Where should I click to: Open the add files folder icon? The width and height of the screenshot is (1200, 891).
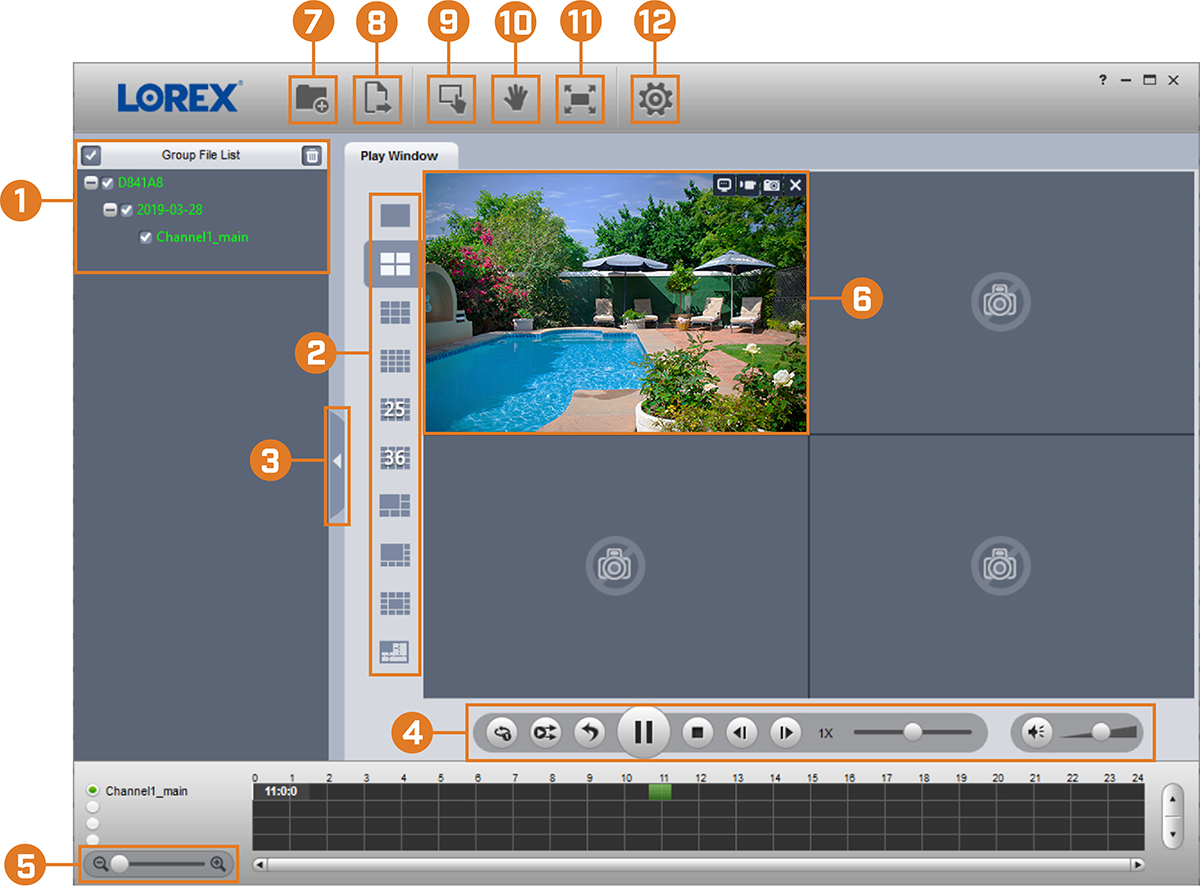[312, 99]
